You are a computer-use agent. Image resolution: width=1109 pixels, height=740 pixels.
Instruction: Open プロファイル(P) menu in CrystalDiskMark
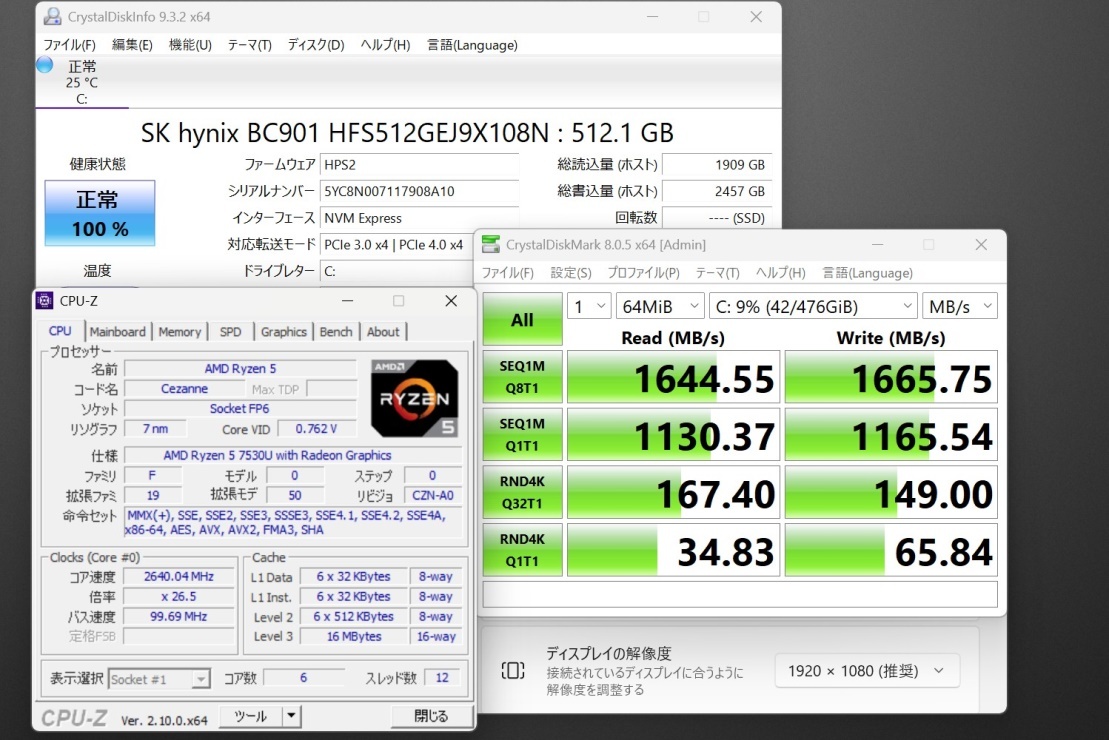[x=644, y=272]
